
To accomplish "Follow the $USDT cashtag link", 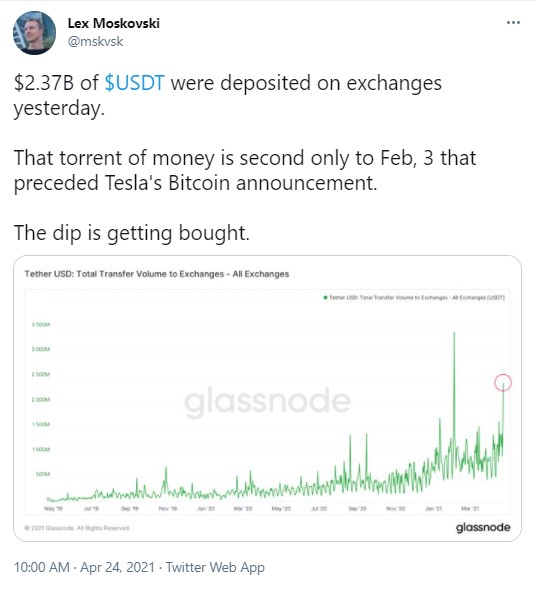I will pos(134,83).
